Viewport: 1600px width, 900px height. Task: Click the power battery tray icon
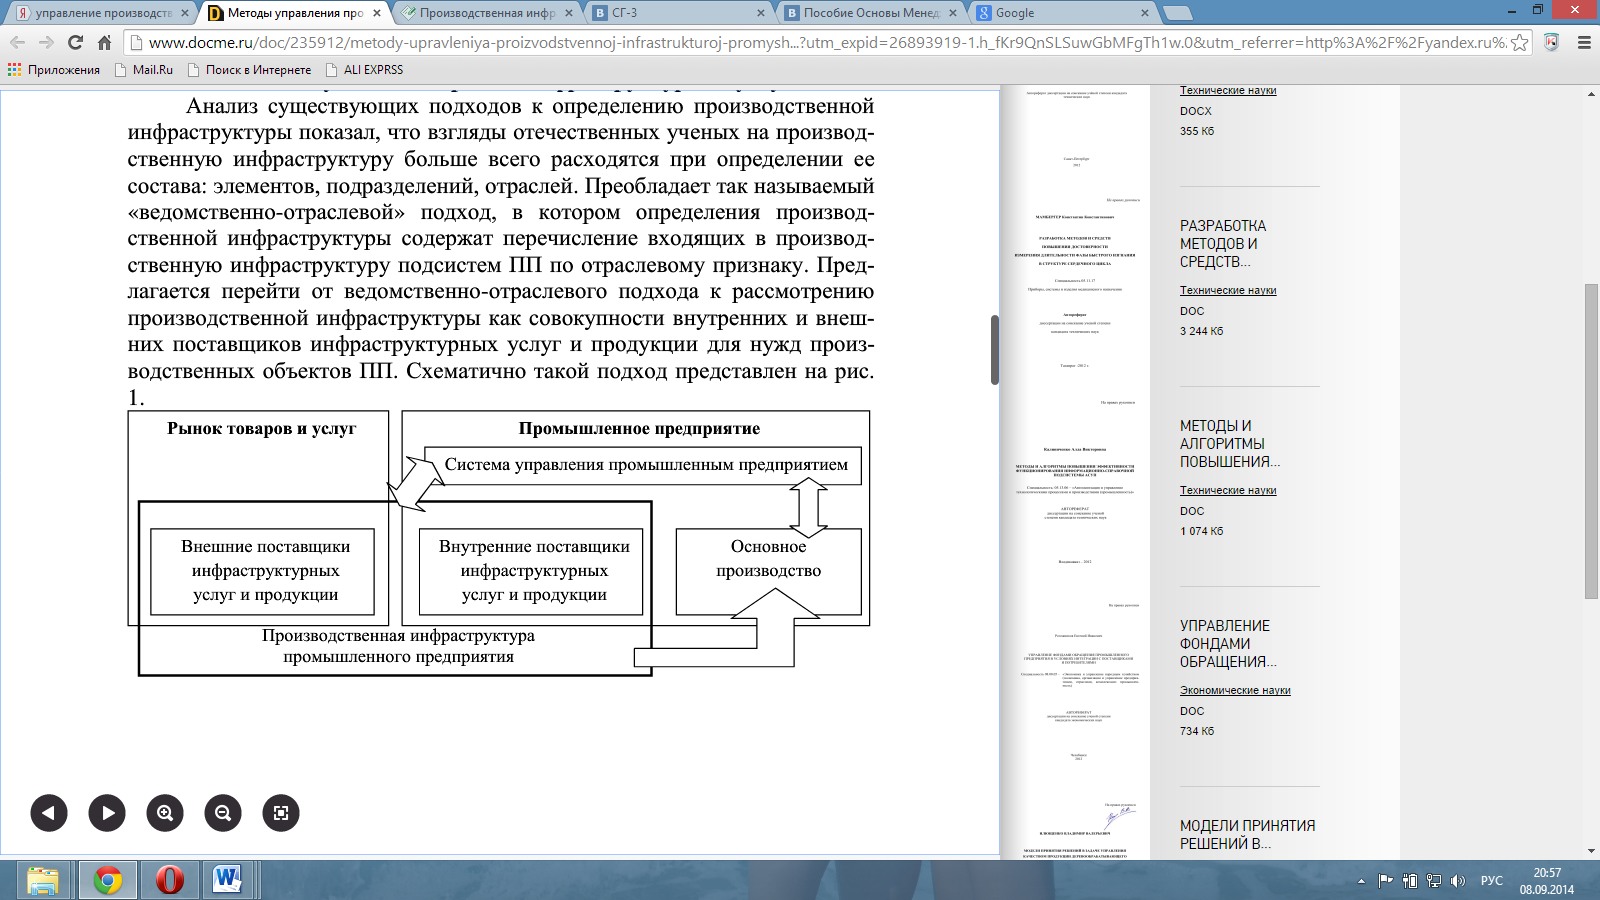pos(1410,881)
